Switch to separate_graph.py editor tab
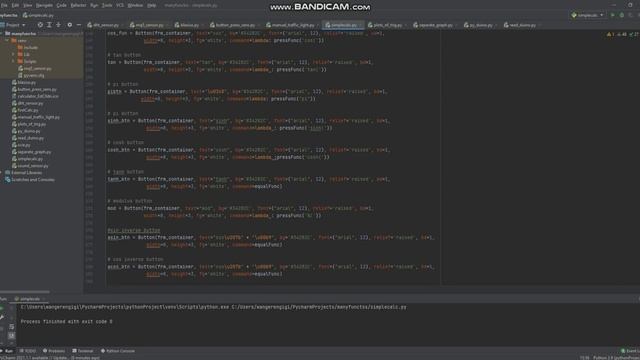640x360 pixels. tap(433, 25)
